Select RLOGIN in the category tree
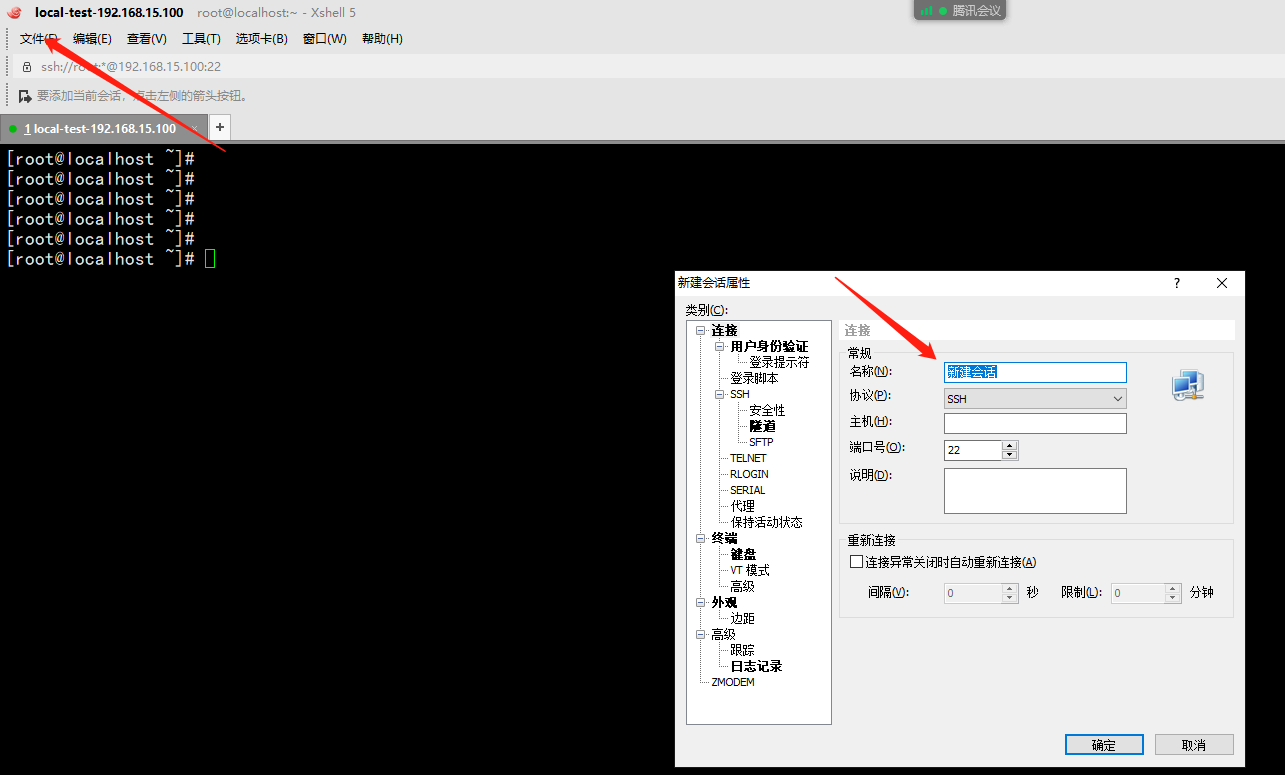 (749, 474)
